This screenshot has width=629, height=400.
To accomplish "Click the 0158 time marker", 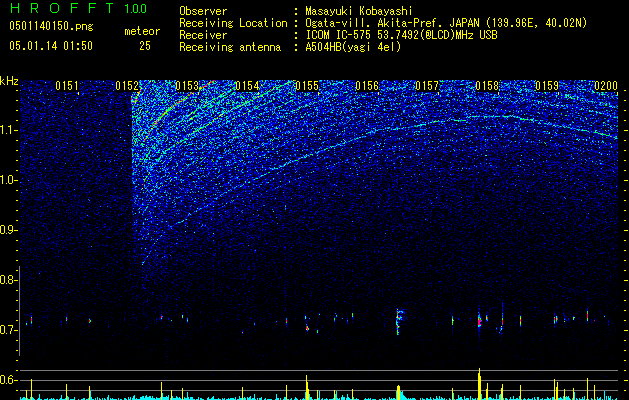I will 487,86.
